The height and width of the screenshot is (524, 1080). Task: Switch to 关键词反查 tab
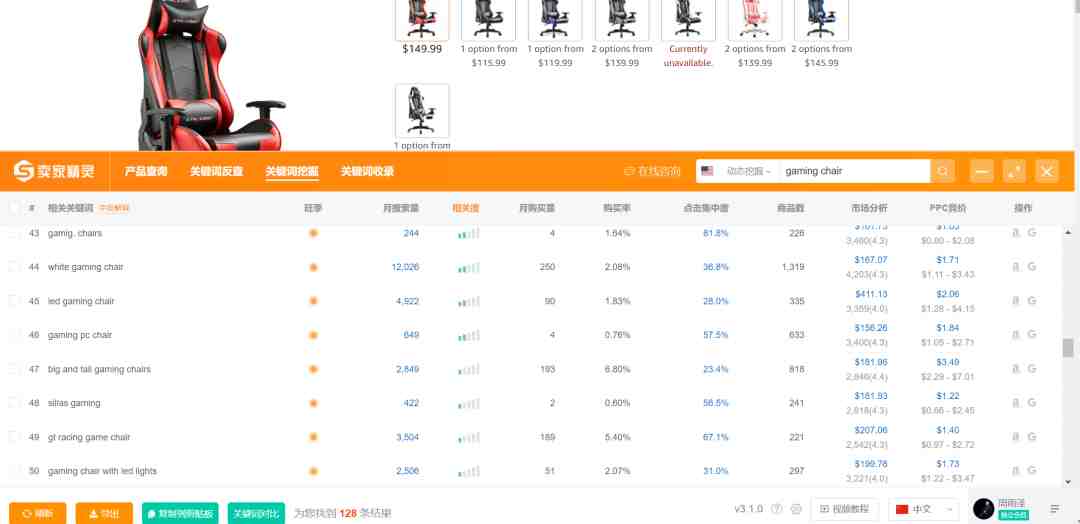tap(216, 171)
